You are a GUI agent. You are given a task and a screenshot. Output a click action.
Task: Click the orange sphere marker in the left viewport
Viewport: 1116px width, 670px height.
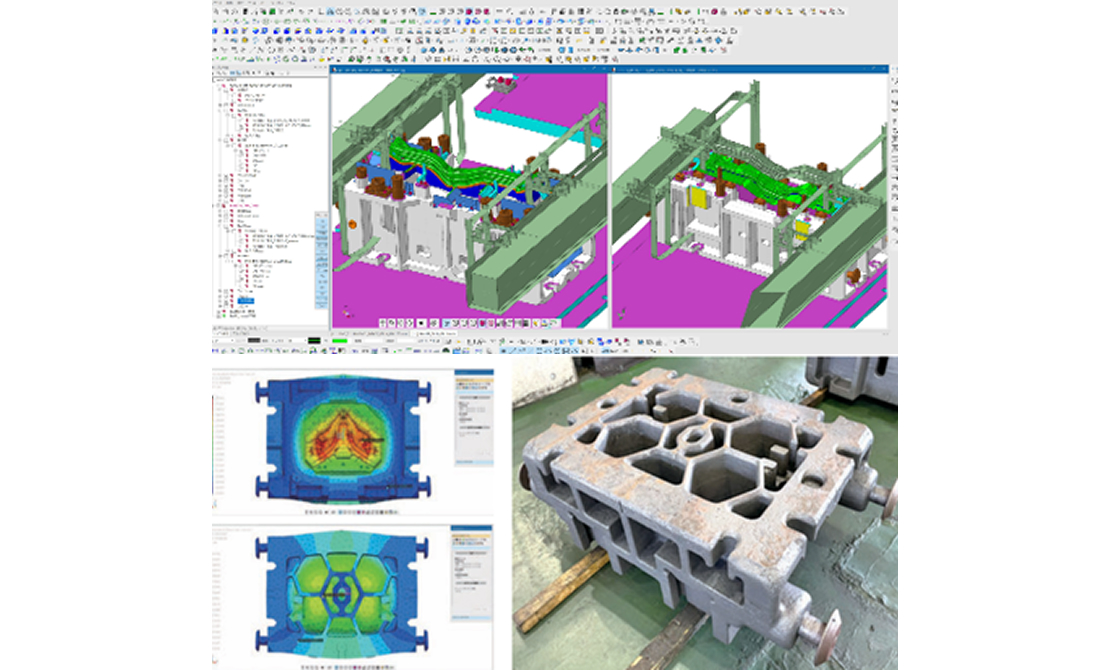pyautogui.click(x=352, y=222)
